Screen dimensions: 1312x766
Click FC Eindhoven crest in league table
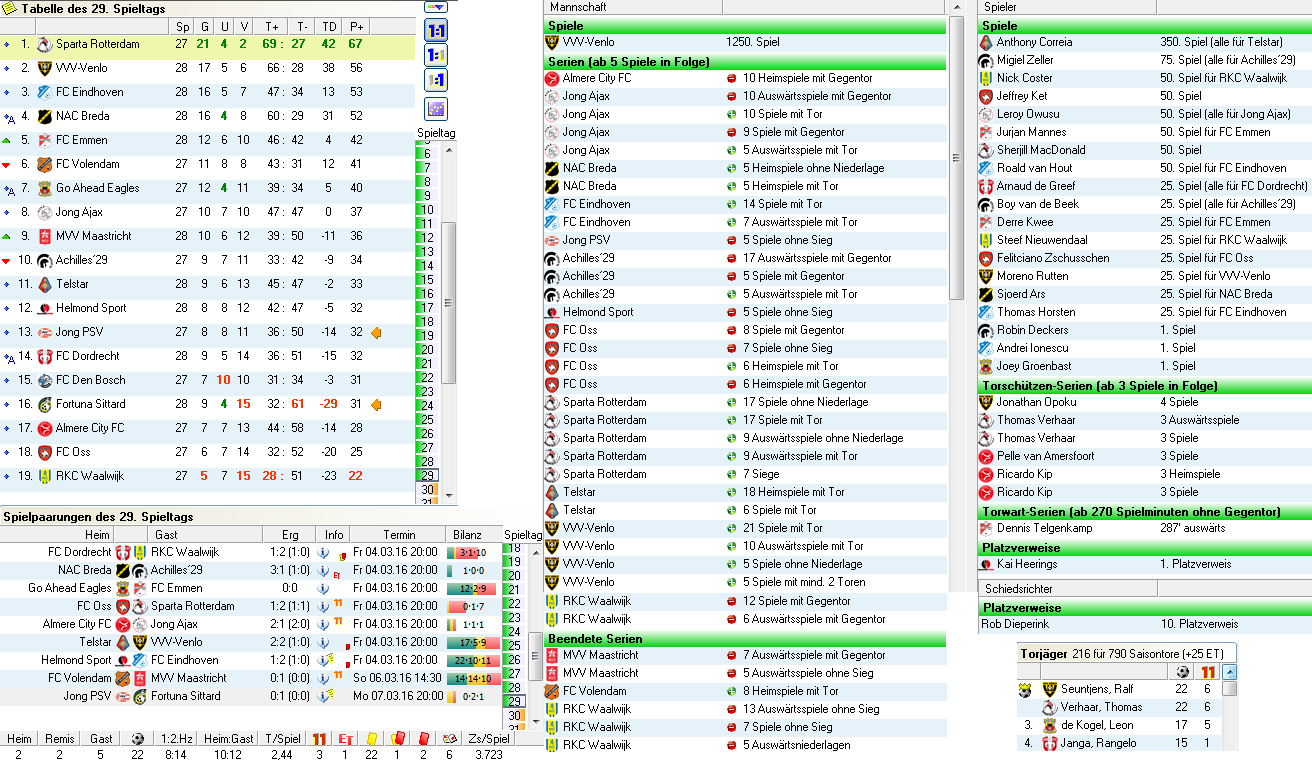click(x=44, y=92)
